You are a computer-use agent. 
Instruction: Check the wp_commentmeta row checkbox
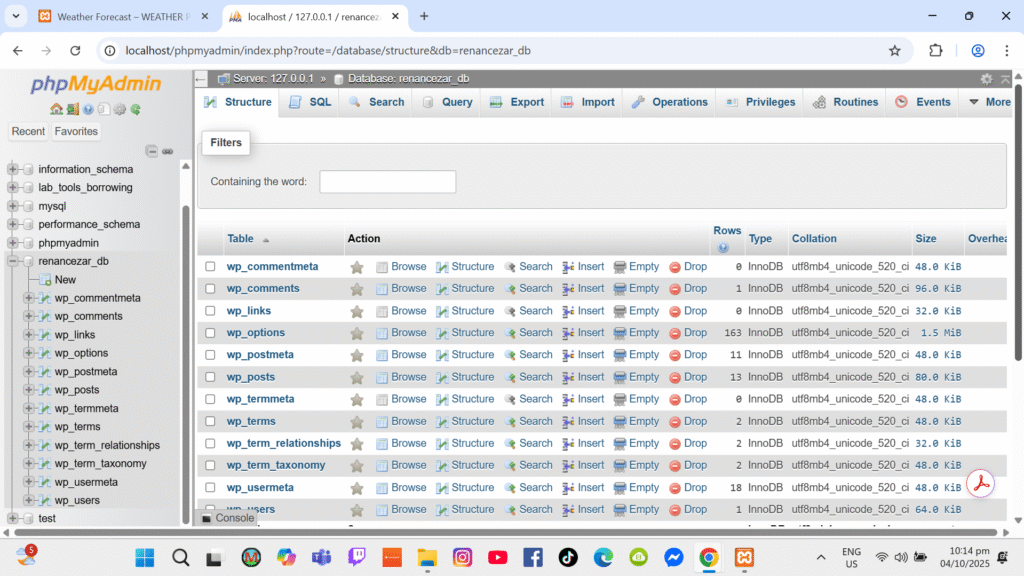(x=210, y=267)
